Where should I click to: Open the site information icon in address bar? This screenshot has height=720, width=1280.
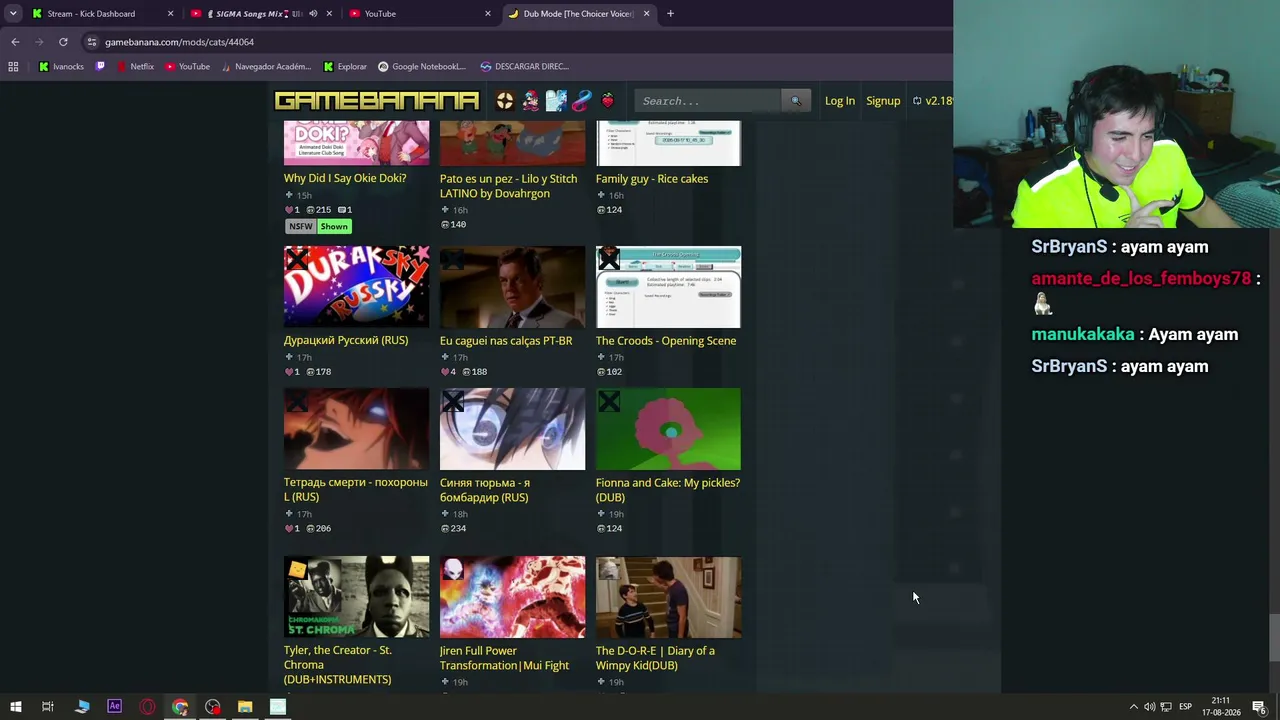coord(92,42)
